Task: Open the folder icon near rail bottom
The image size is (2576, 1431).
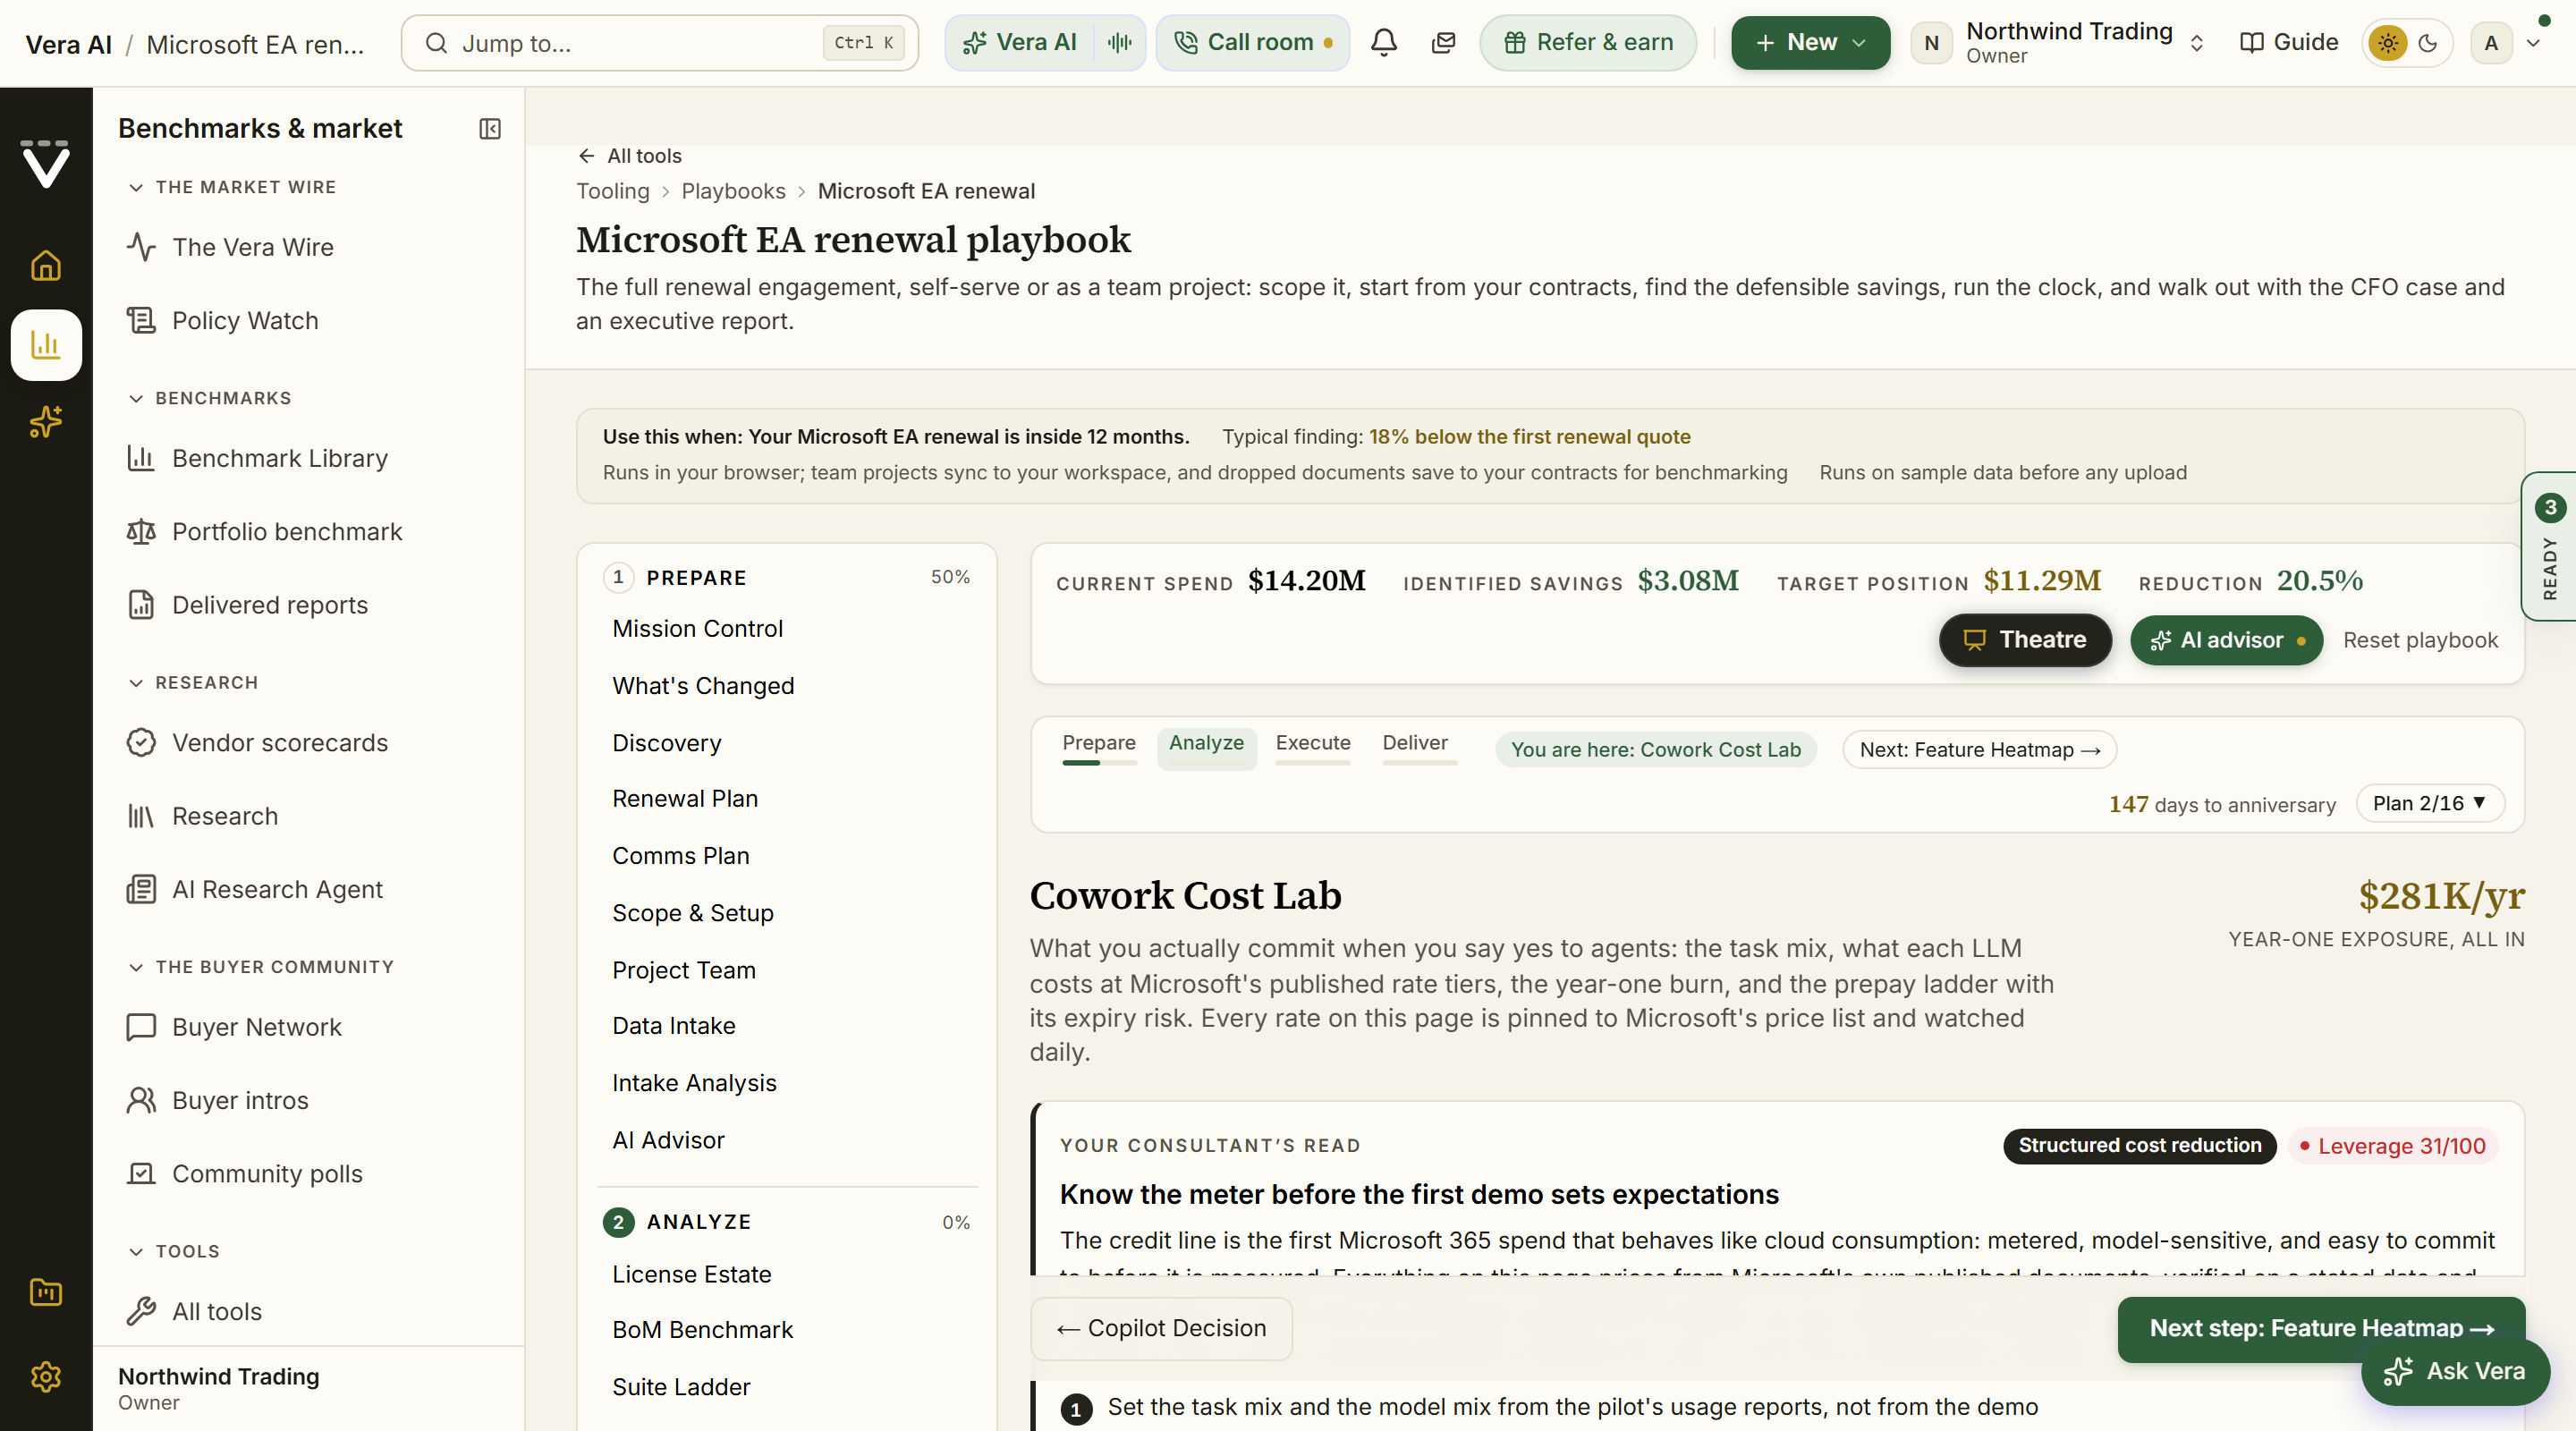Action: click(46, 1292)
